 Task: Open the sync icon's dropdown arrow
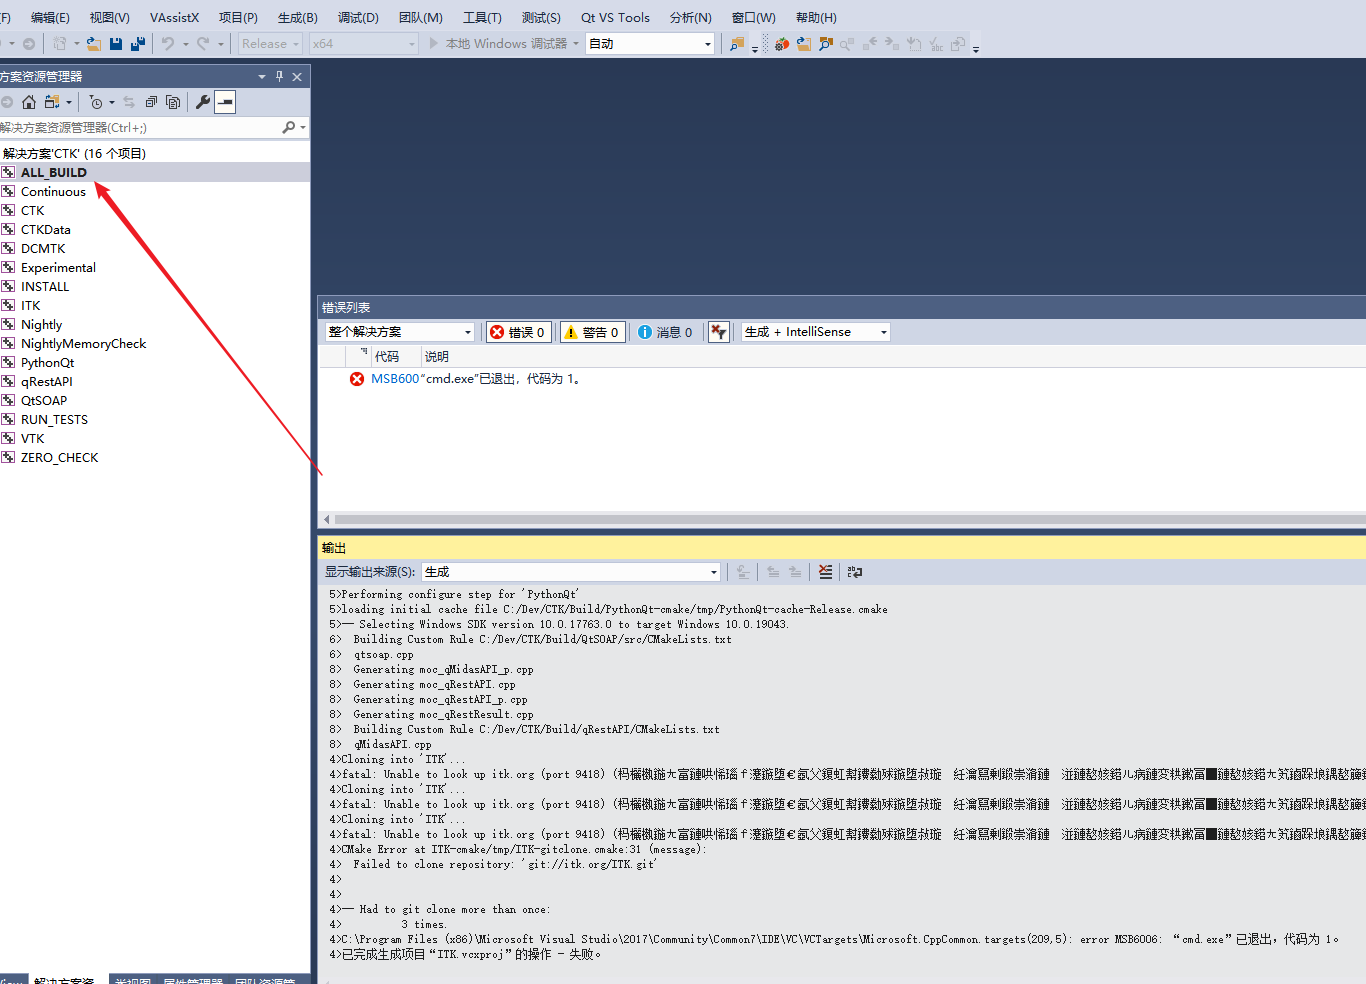(69, 102)
